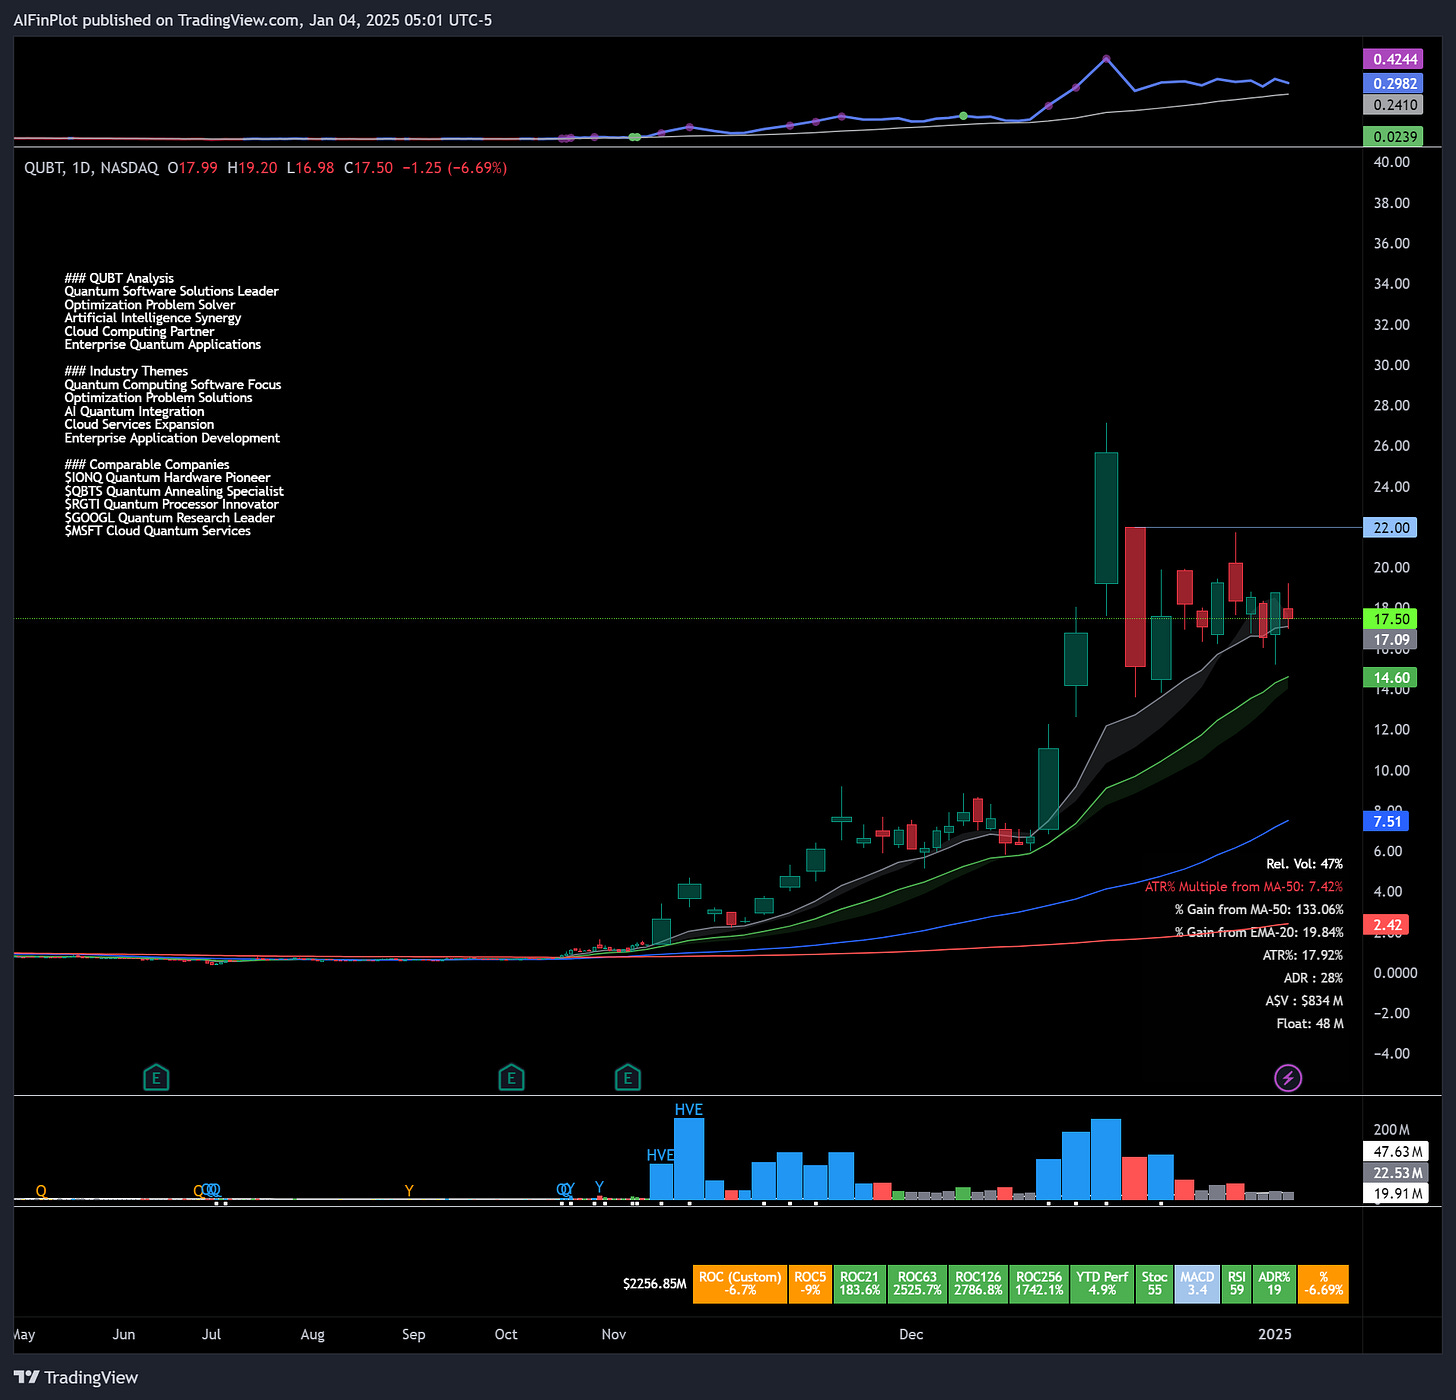The image size is (1456, 1400).
Task: Click the earnings E marker near November
Action: click(x=627, y=1078)
